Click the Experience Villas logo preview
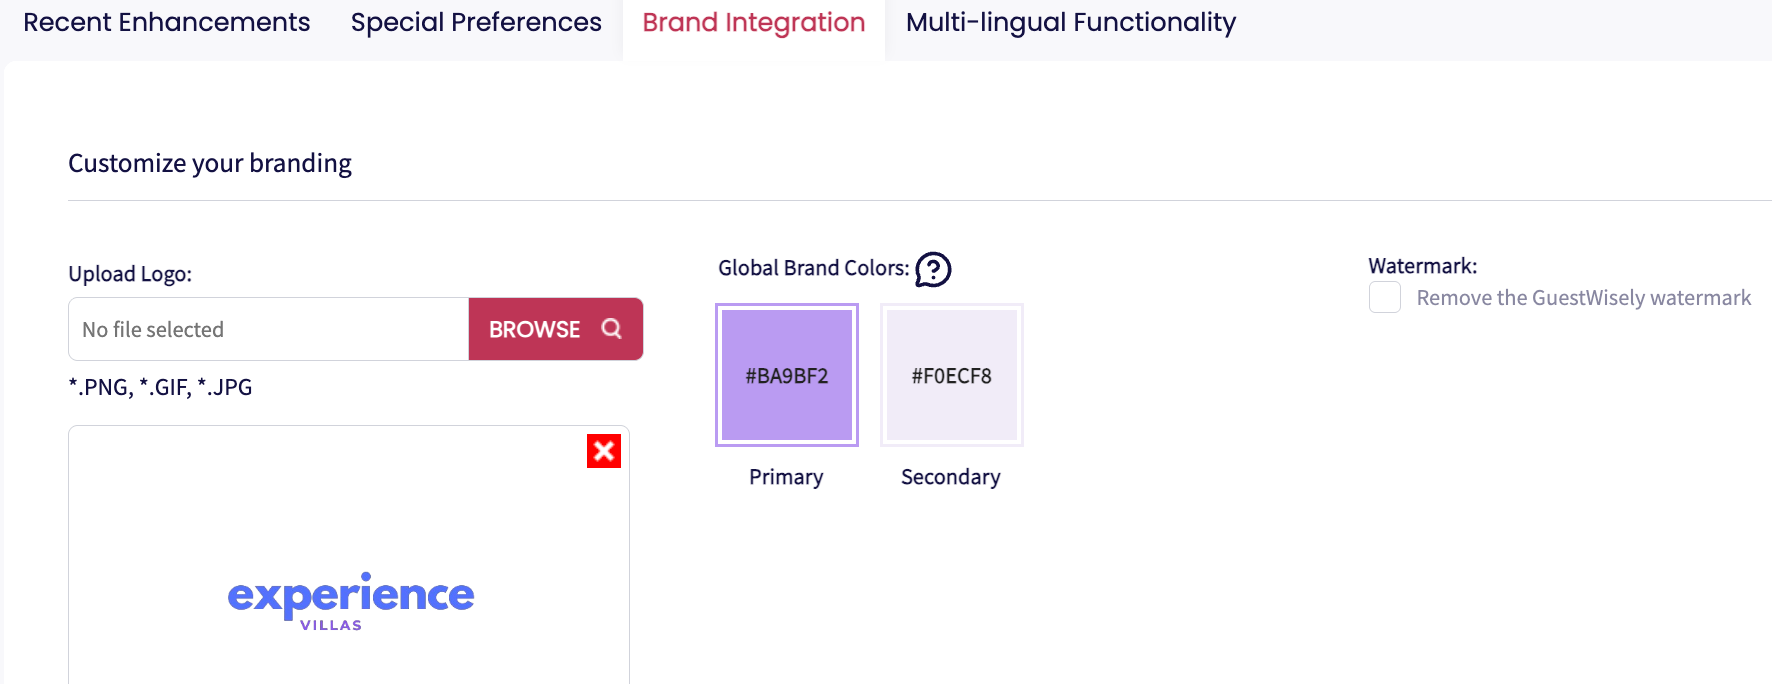The height and width of the screenshot is (684, 1772). (350, 600)
